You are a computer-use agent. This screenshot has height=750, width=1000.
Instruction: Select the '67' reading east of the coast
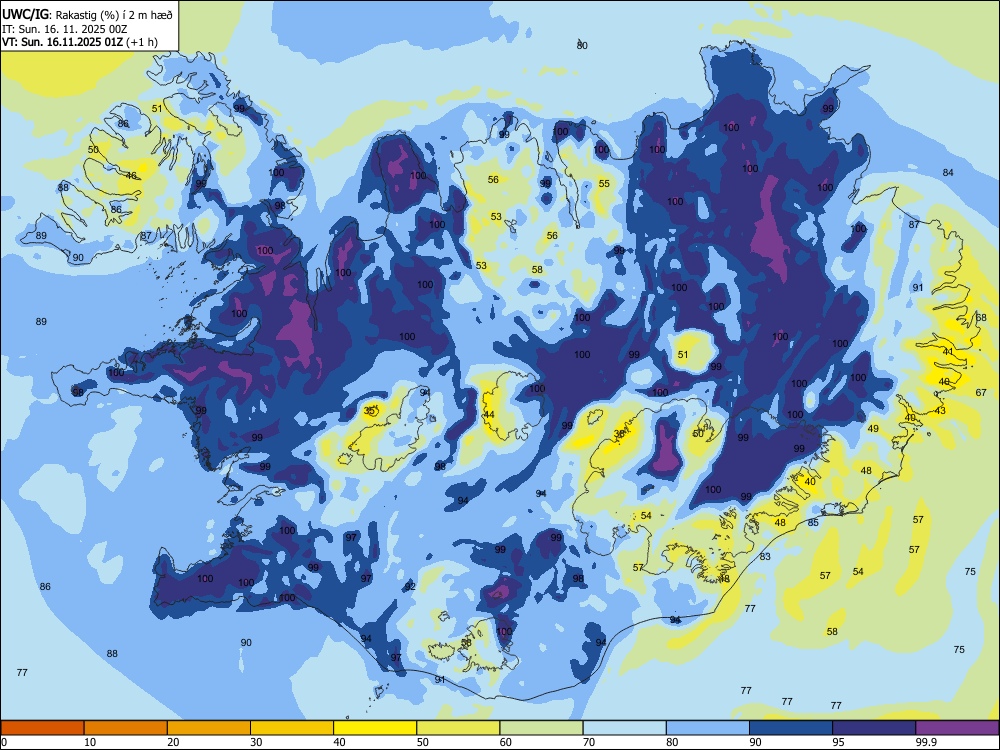click(x=981, y=392)
